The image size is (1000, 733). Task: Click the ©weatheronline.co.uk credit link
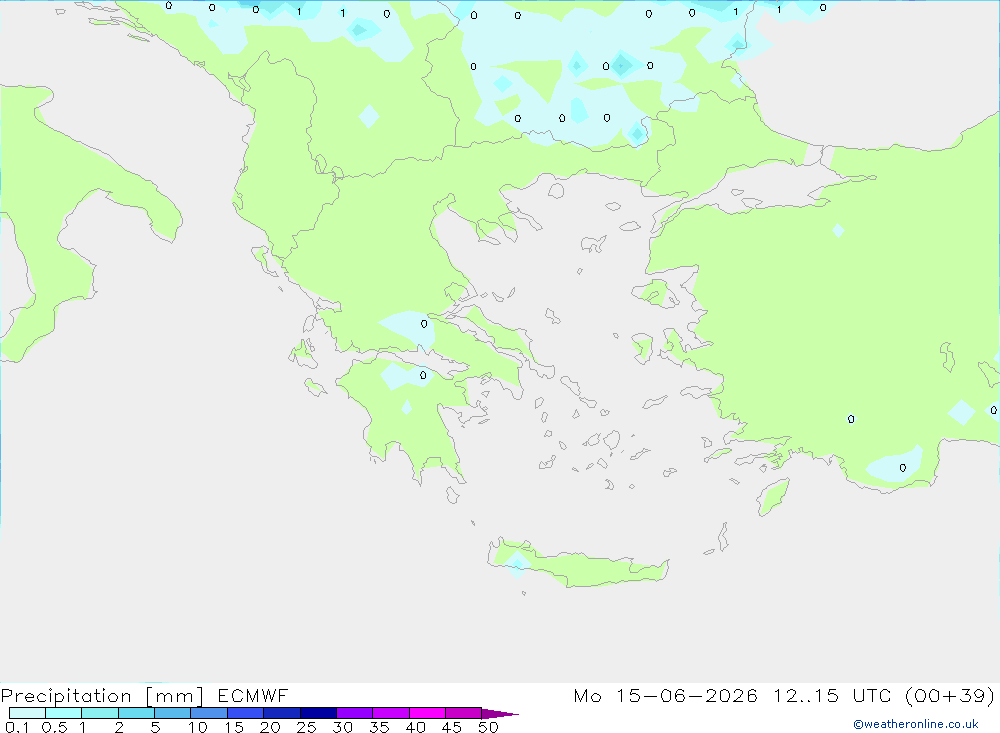(915, 724)
